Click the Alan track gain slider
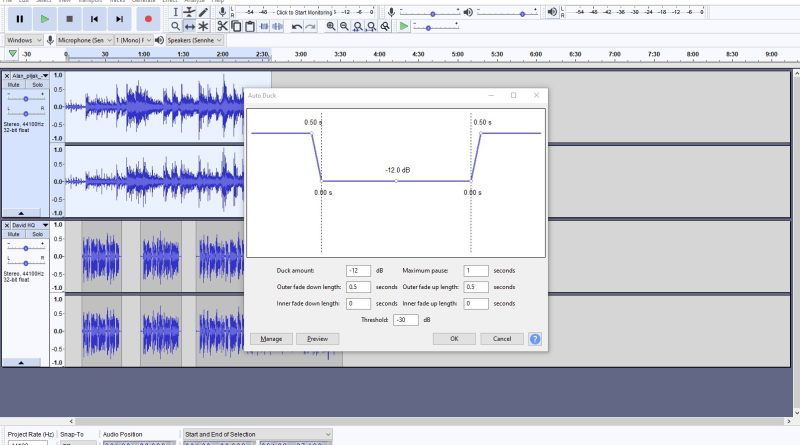The image size is (800, 445). point(25,98)
